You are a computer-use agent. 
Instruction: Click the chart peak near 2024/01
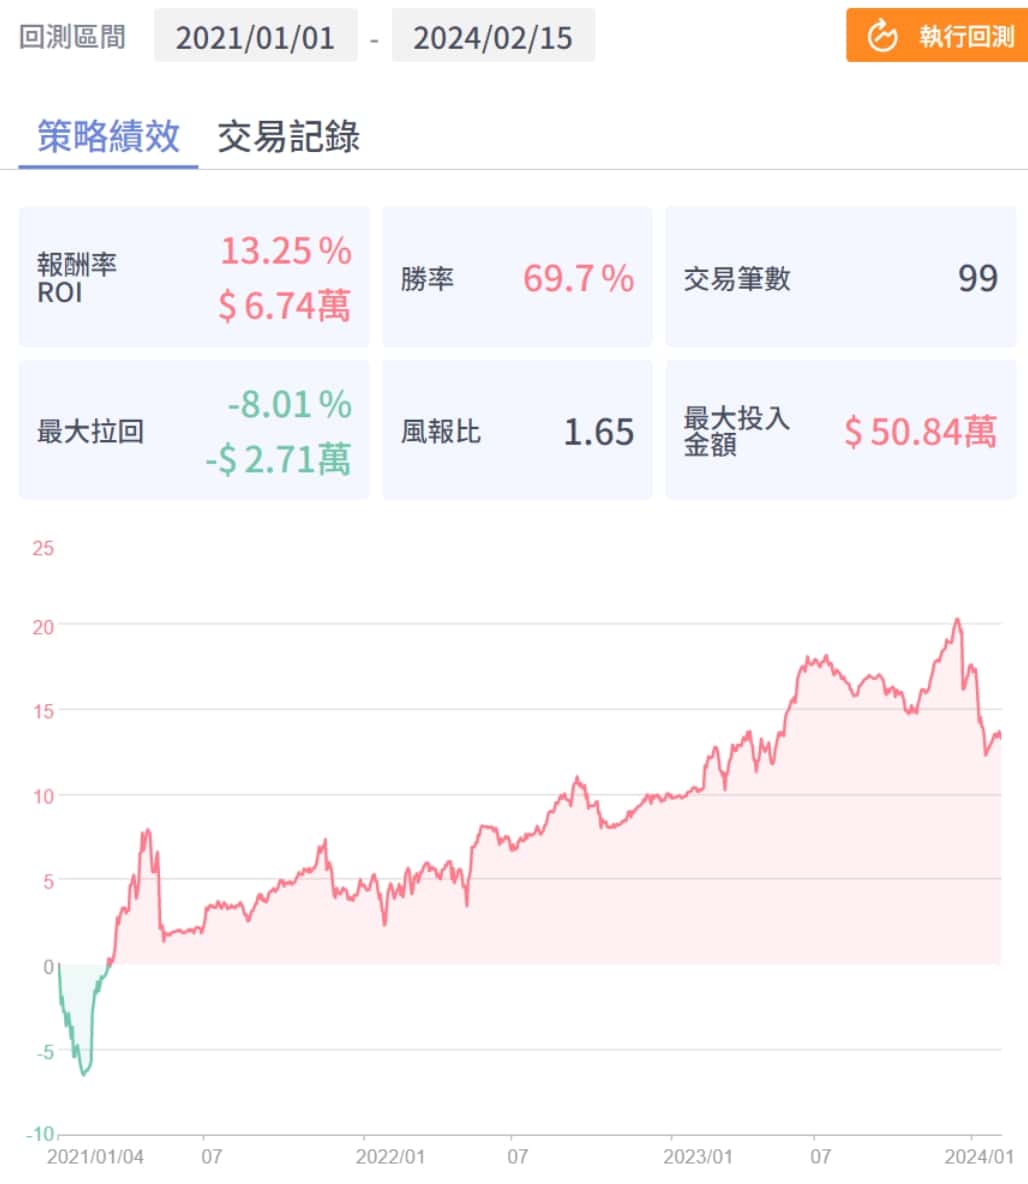point(957,620)
